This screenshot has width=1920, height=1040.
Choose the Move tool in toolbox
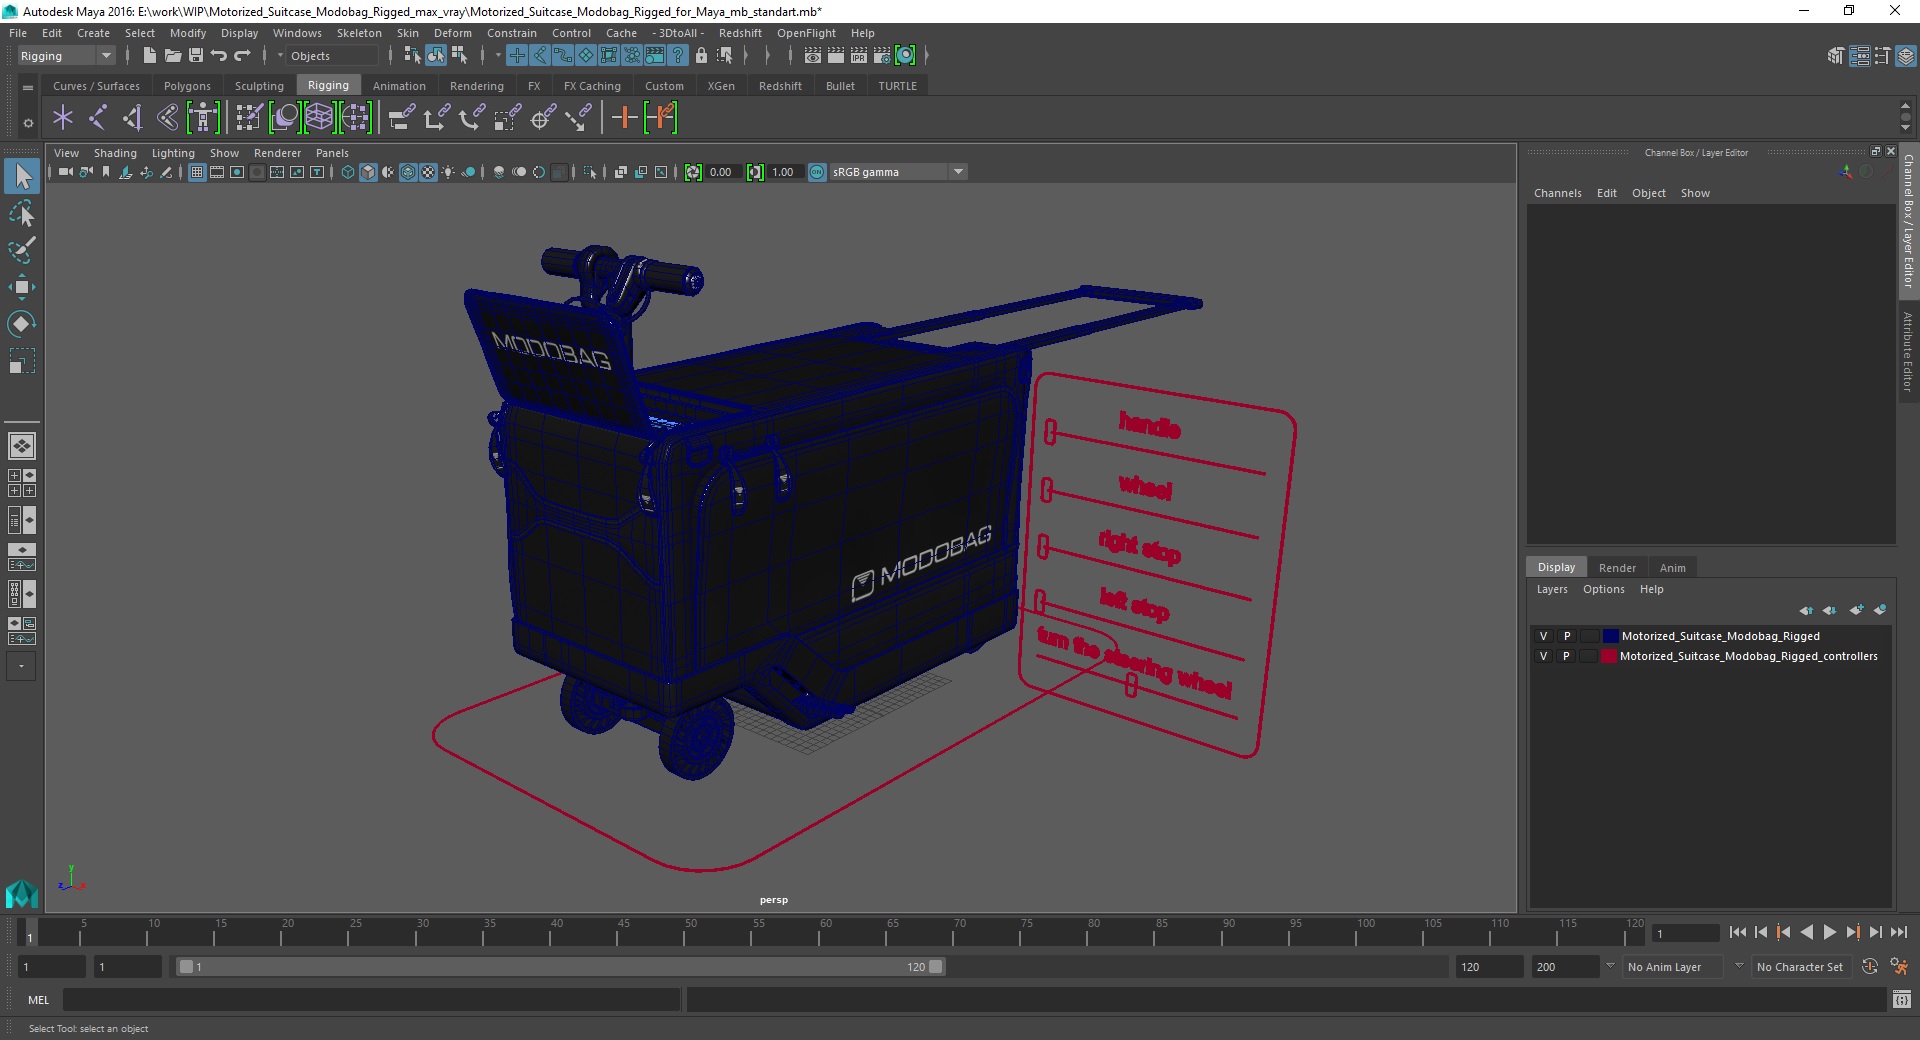[22, 287]
